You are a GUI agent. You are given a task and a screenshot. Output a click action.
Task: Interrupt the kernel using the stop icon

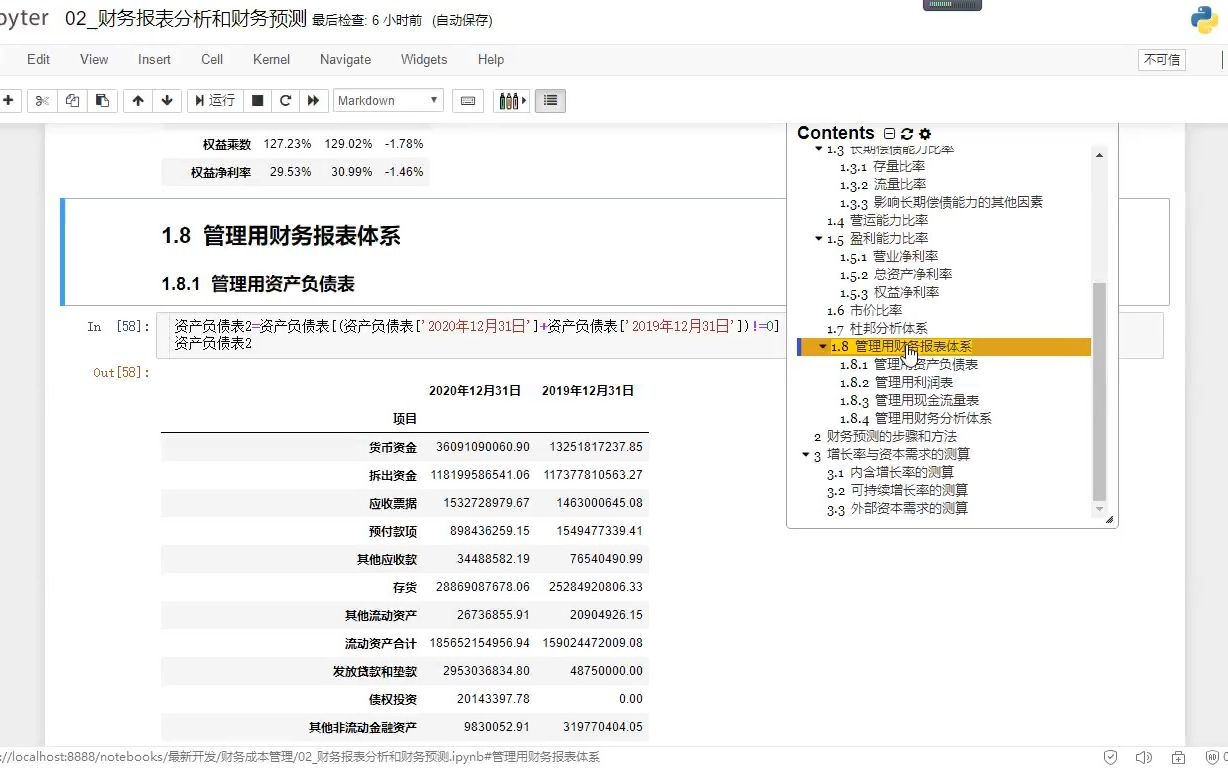pos(256,100)
